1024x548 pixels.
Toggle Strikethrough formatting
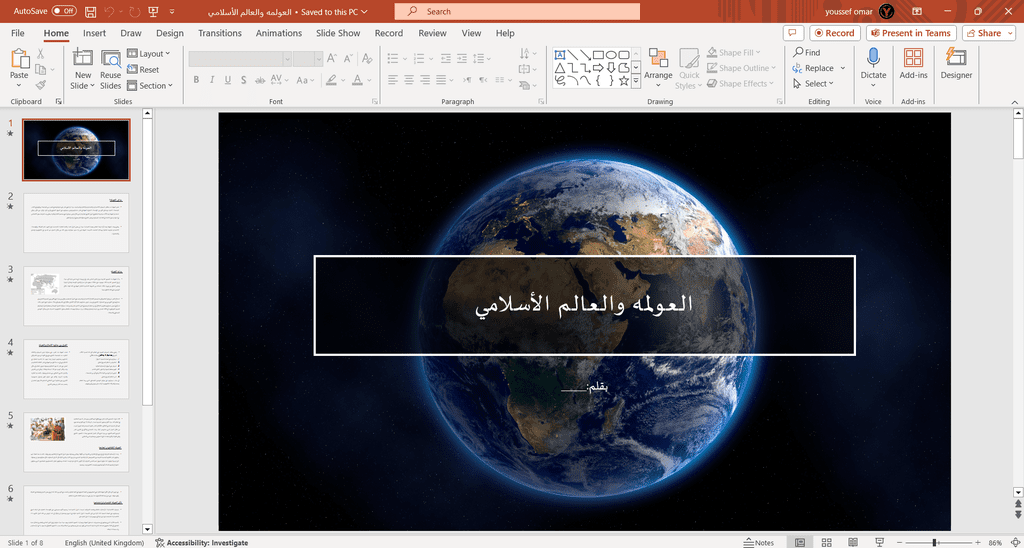point(260,80)
